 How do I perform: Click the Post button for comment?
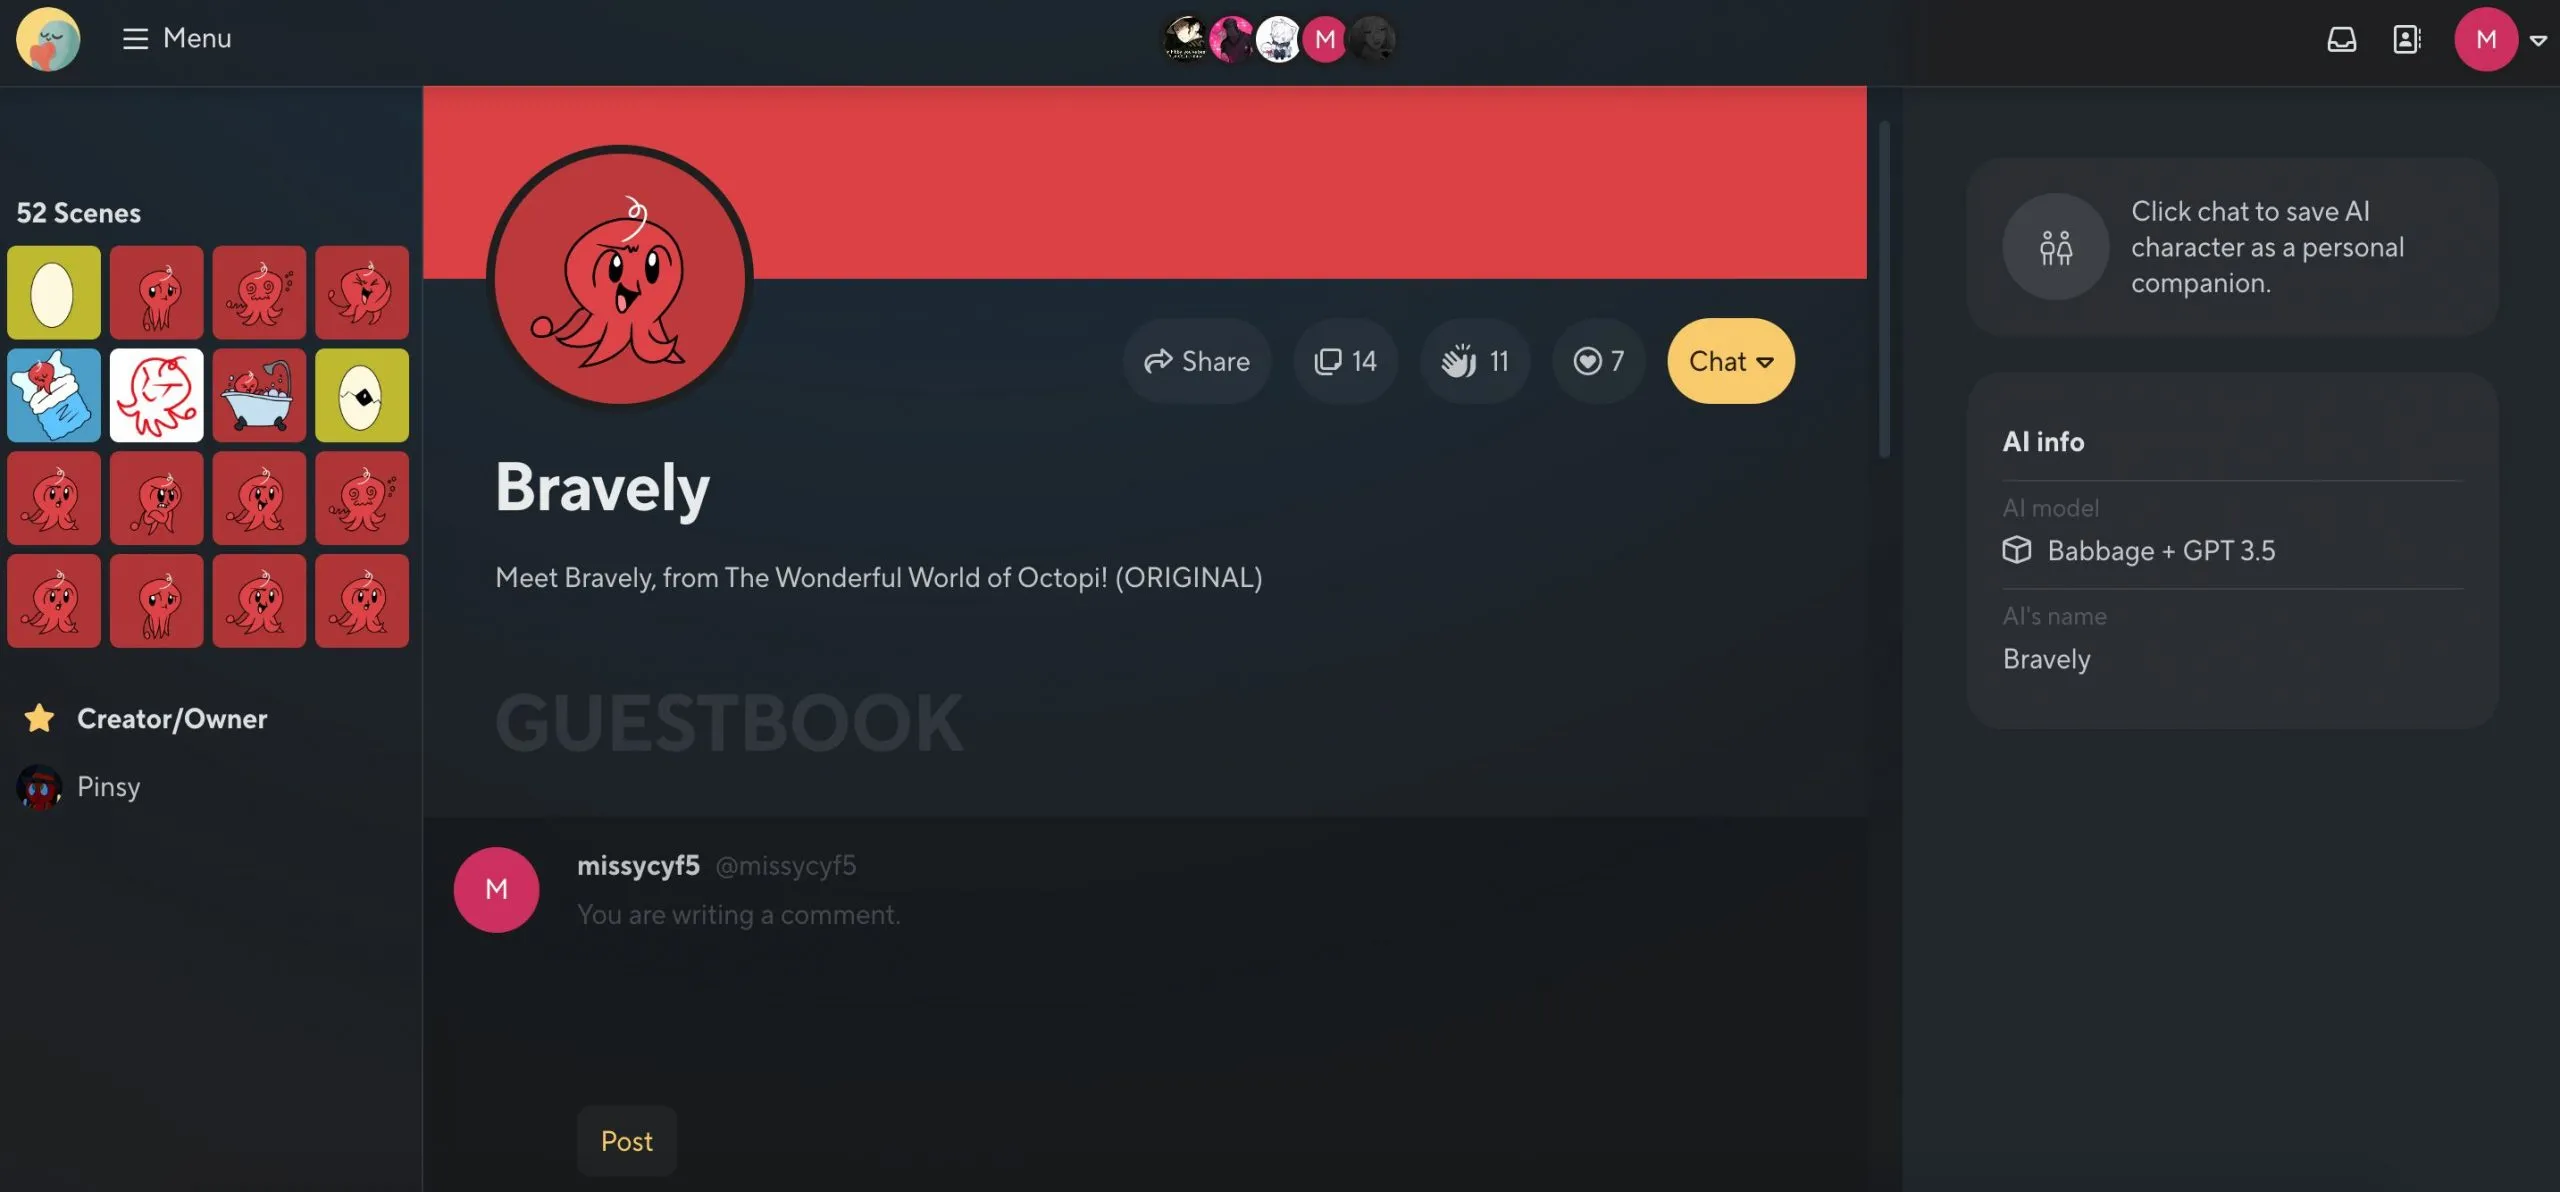pyautogui.click(x=627, y=1140)
